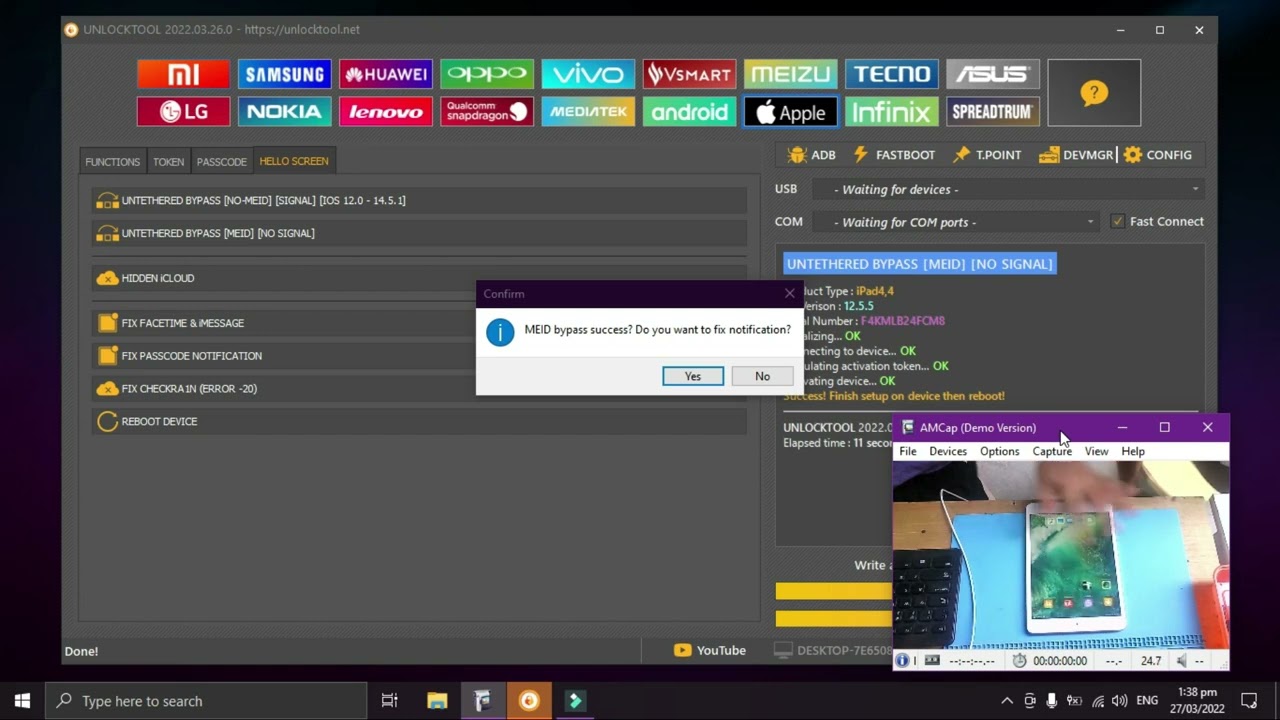
Task: Open the YouTube link in status bar
Action: tap(710, 650)
